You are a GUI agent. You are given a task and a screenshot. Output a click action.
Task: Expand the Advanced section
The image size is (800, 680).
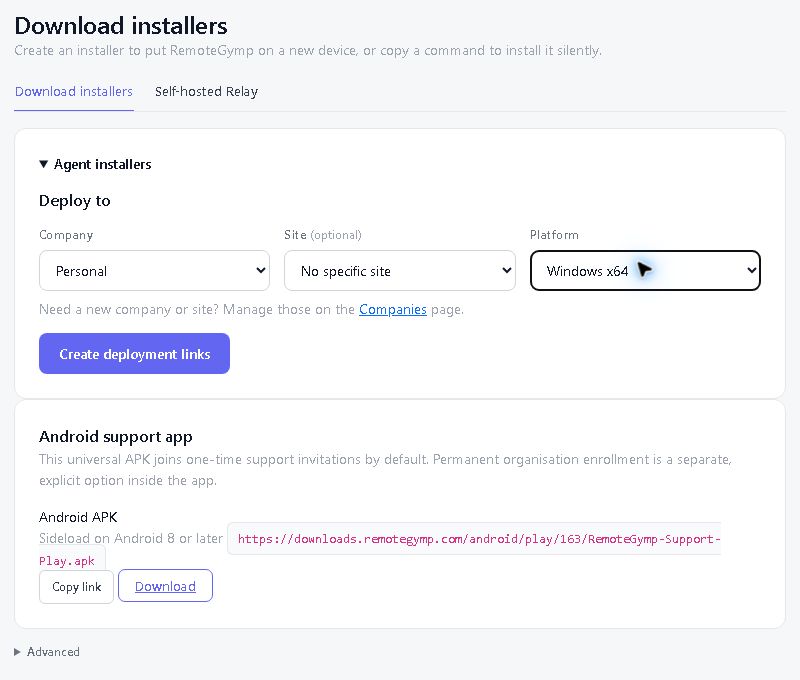click(47, 652)
